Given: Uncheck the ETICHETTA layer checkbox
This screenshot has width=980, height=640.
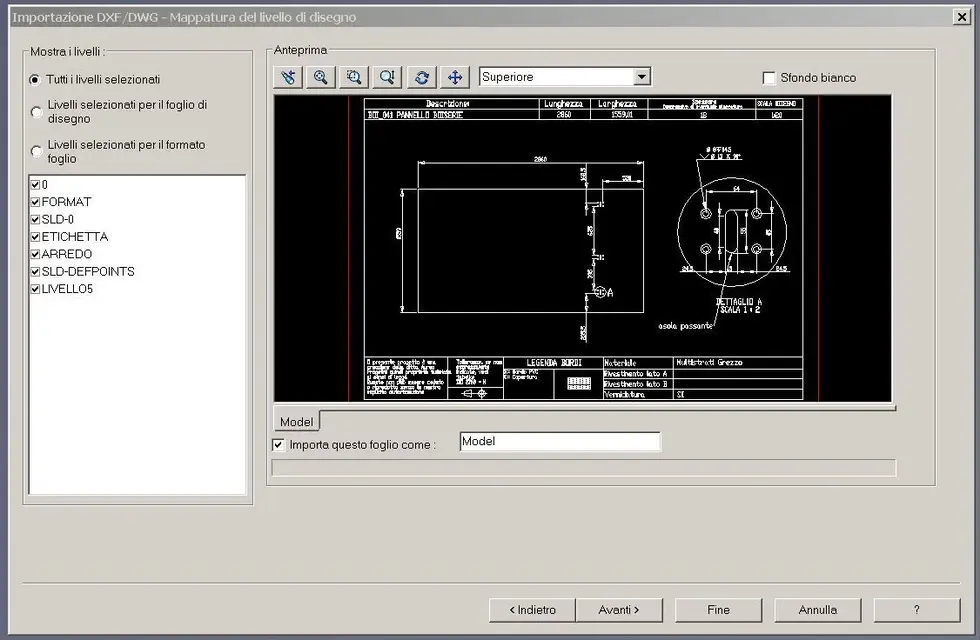Looking at the screenshot, I should (x=35, y=237).
